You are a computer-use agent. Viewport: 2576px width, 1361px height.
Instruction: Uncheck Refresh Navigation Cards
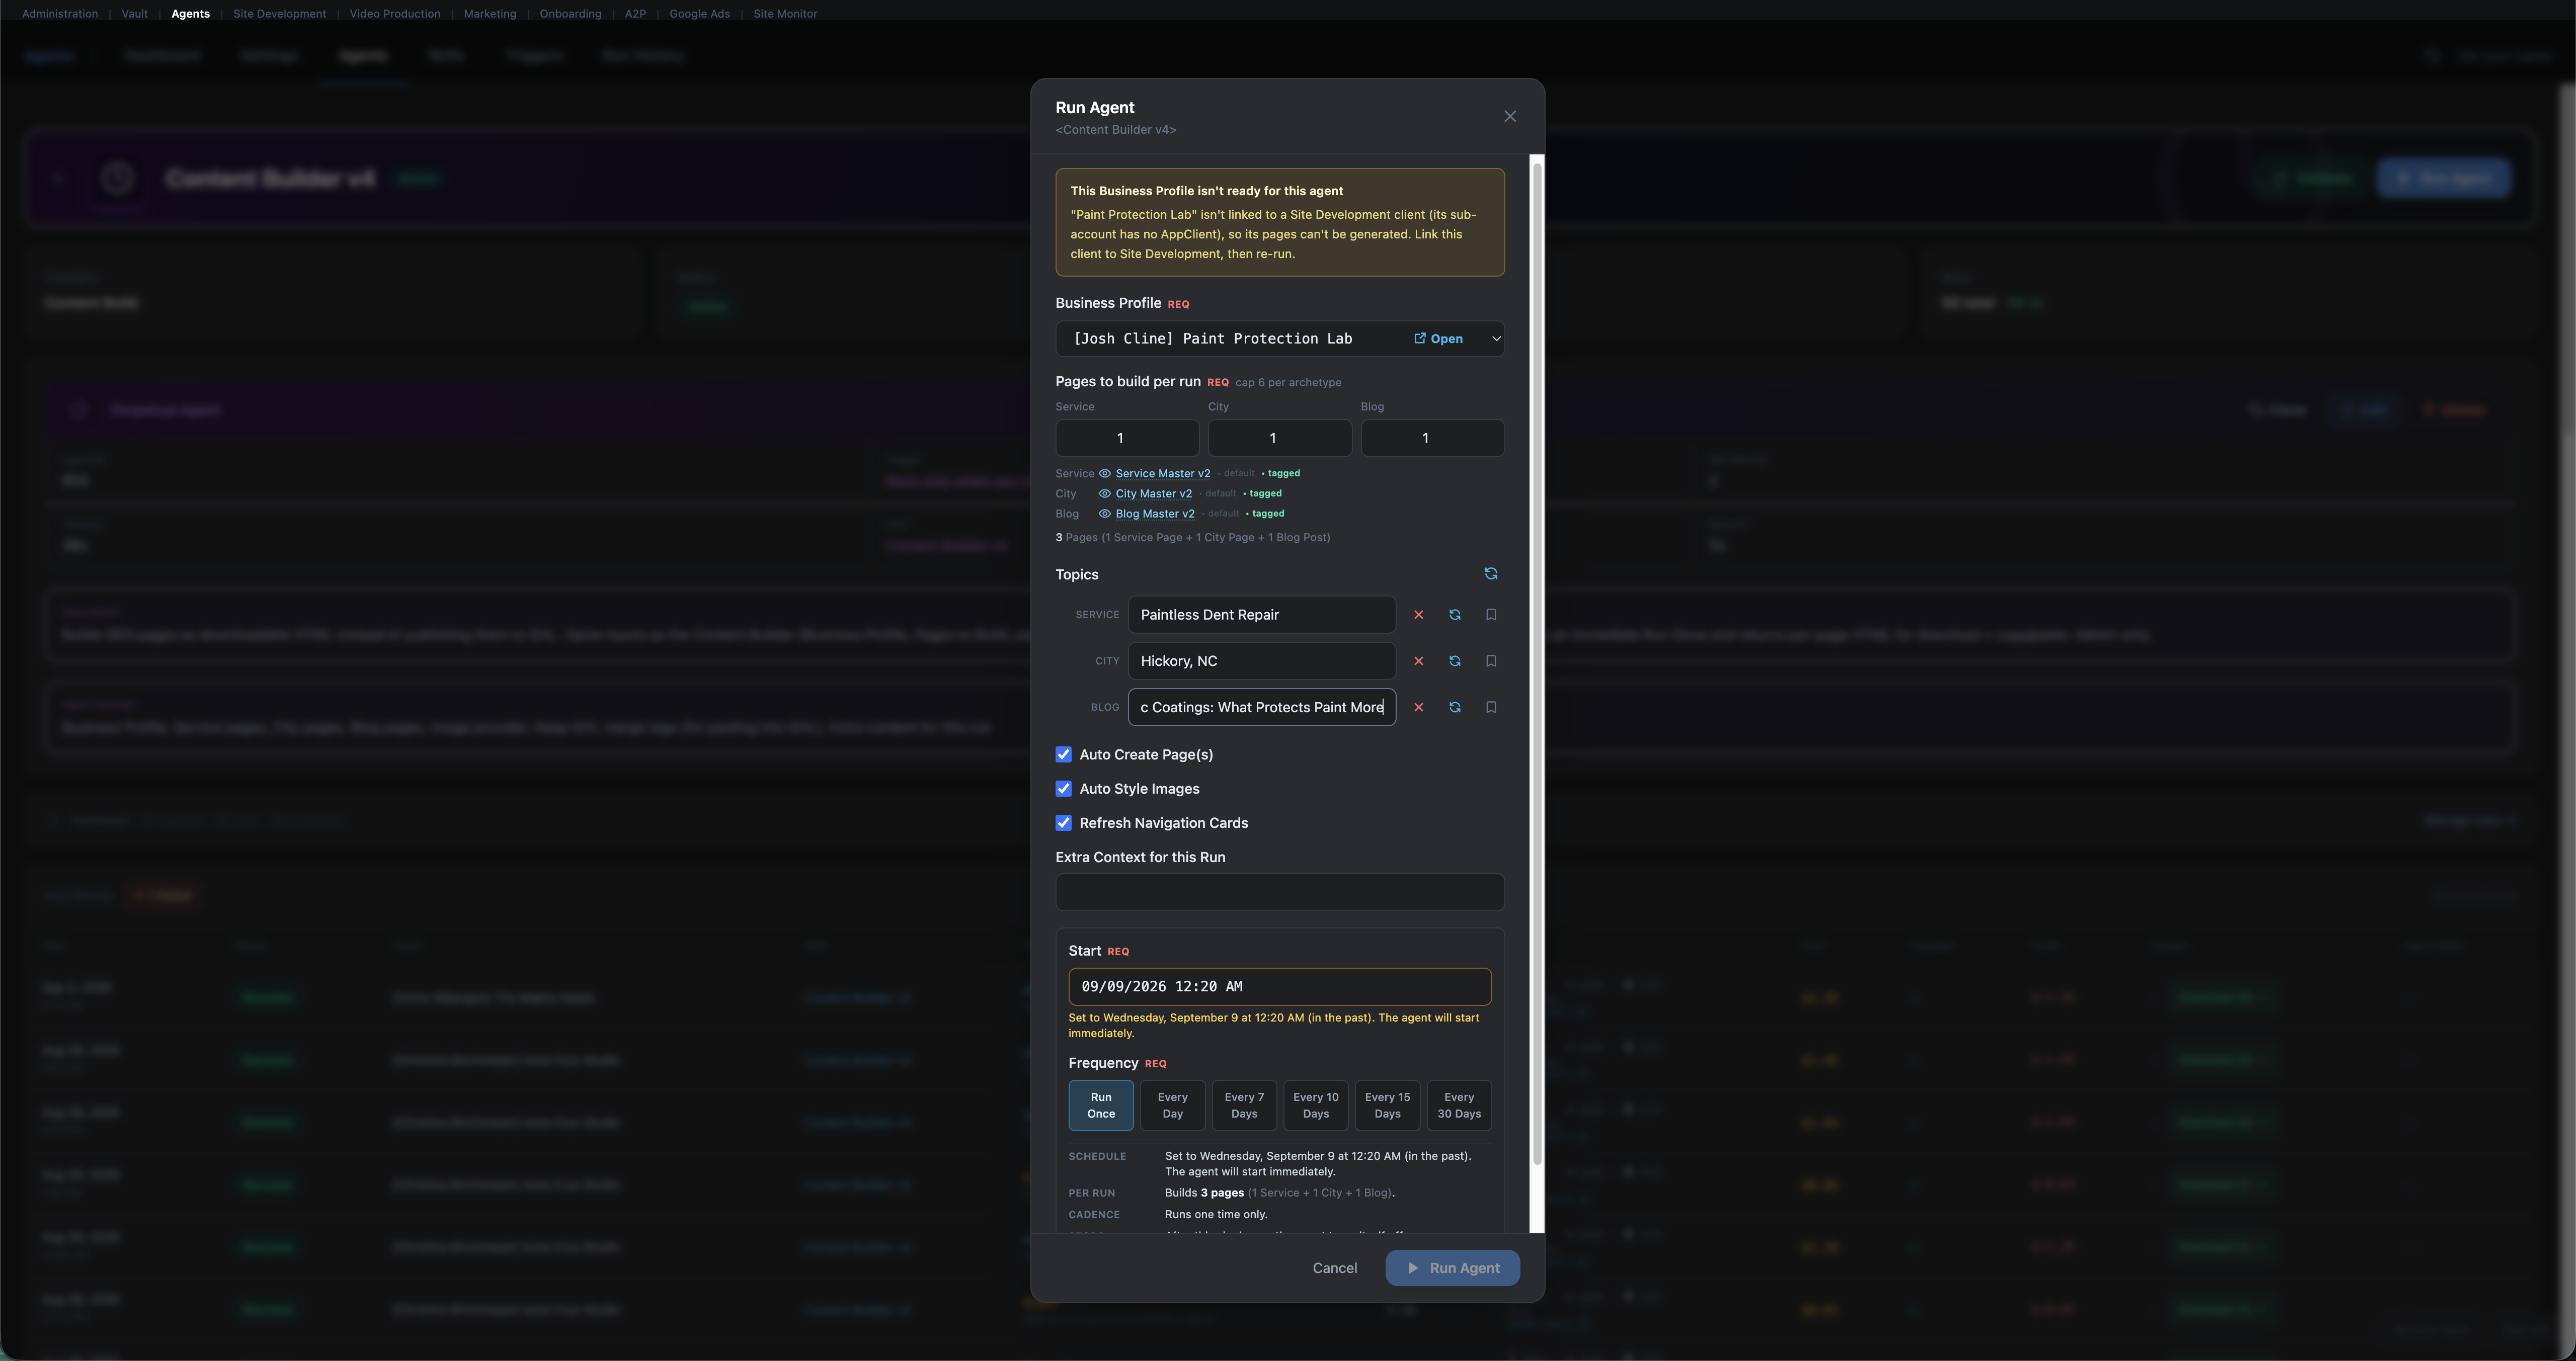click(x=1063, y=823)
